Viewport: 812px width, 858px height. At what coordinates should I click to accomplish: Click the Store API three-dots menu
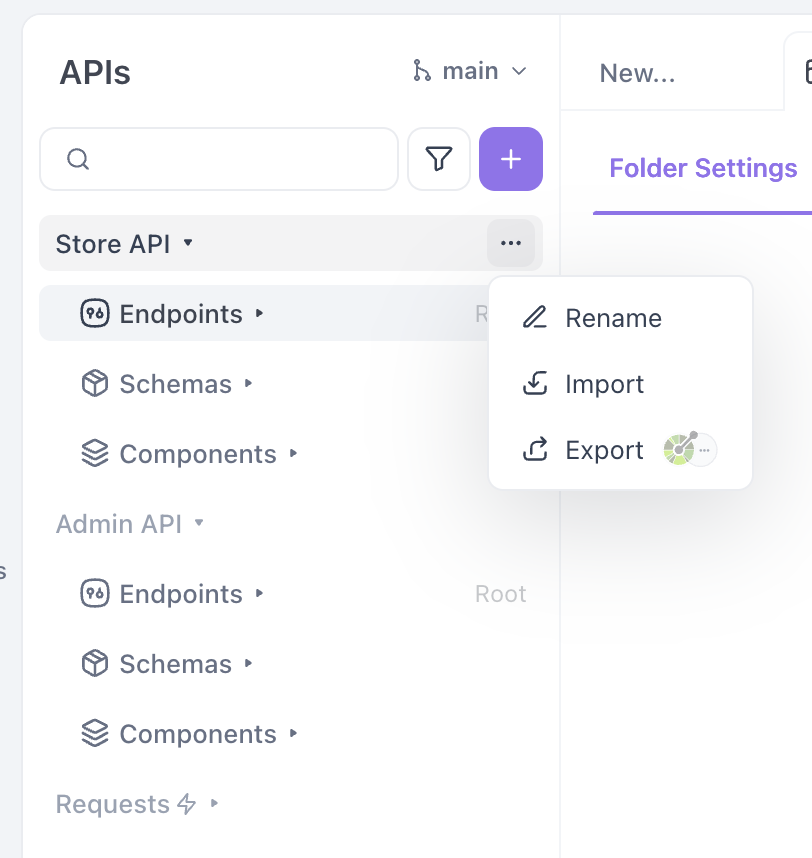[x=511, y=243]
